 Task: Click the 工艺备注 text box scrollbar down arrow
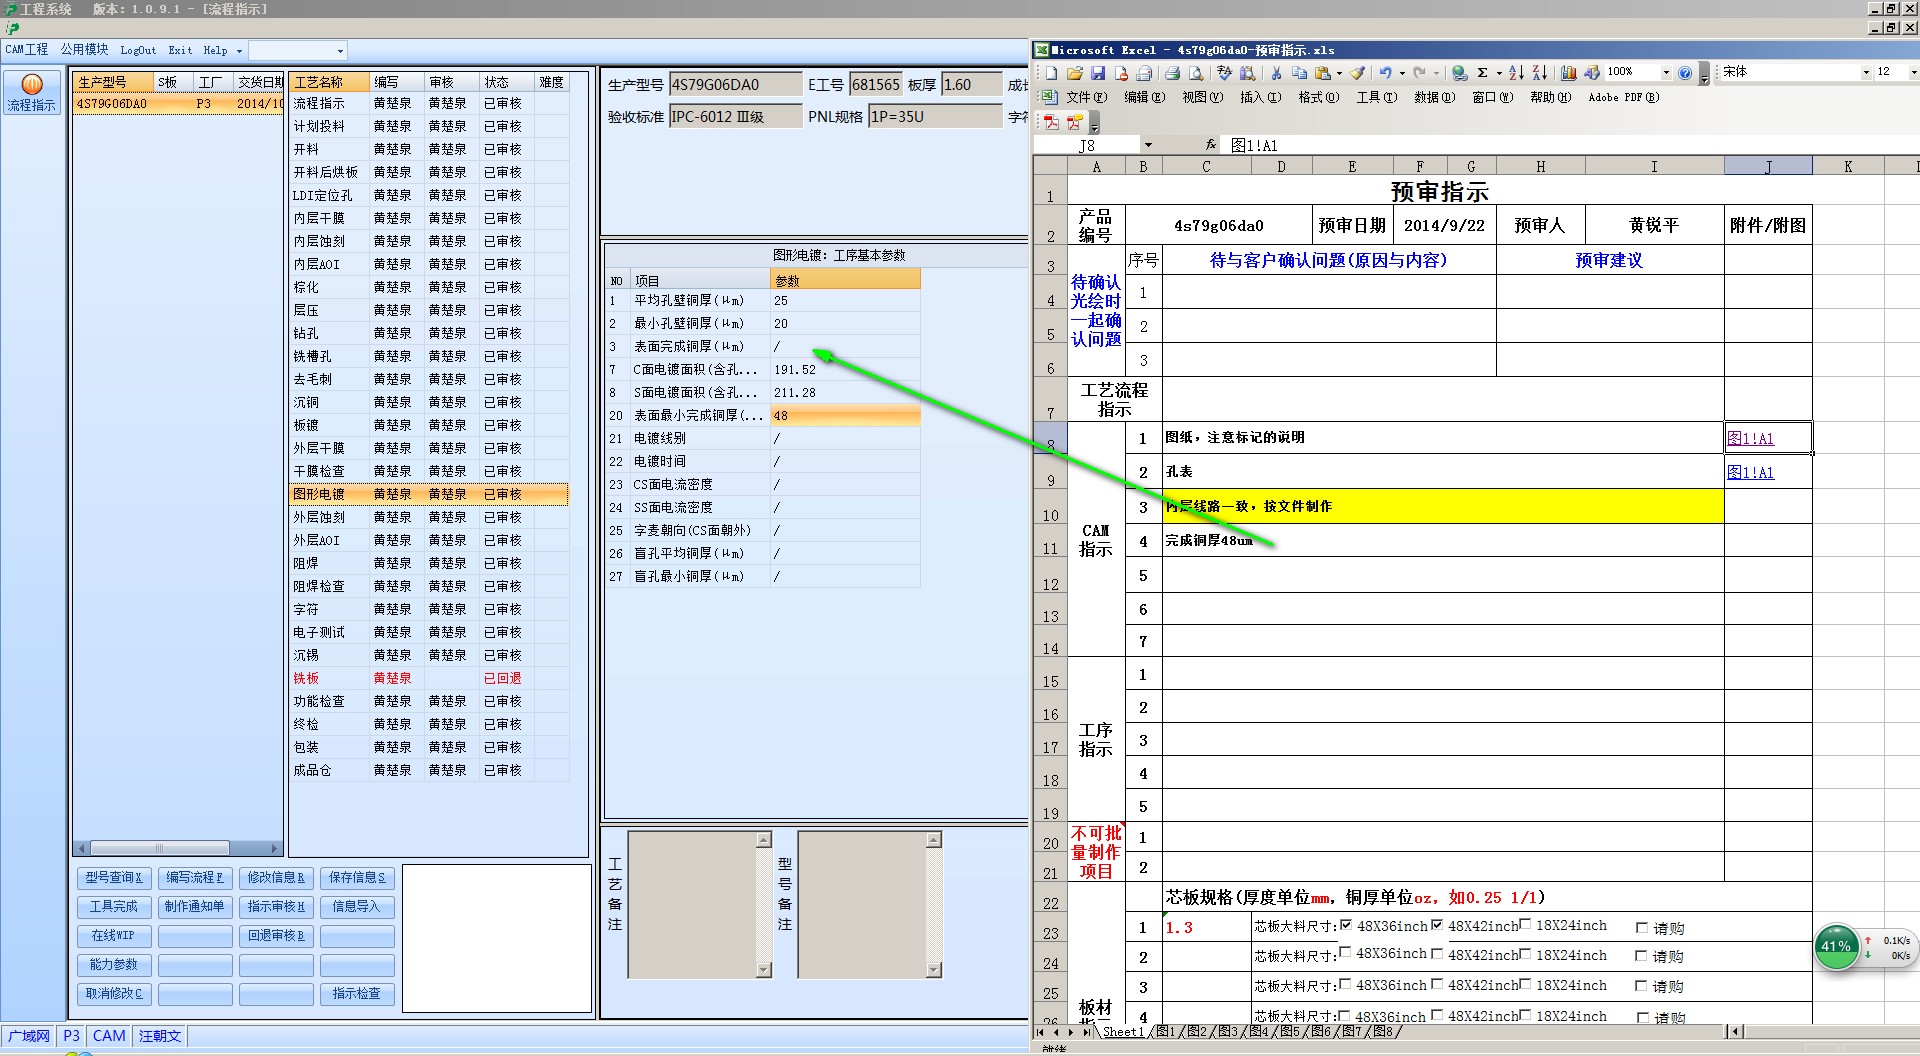point(764,969)
